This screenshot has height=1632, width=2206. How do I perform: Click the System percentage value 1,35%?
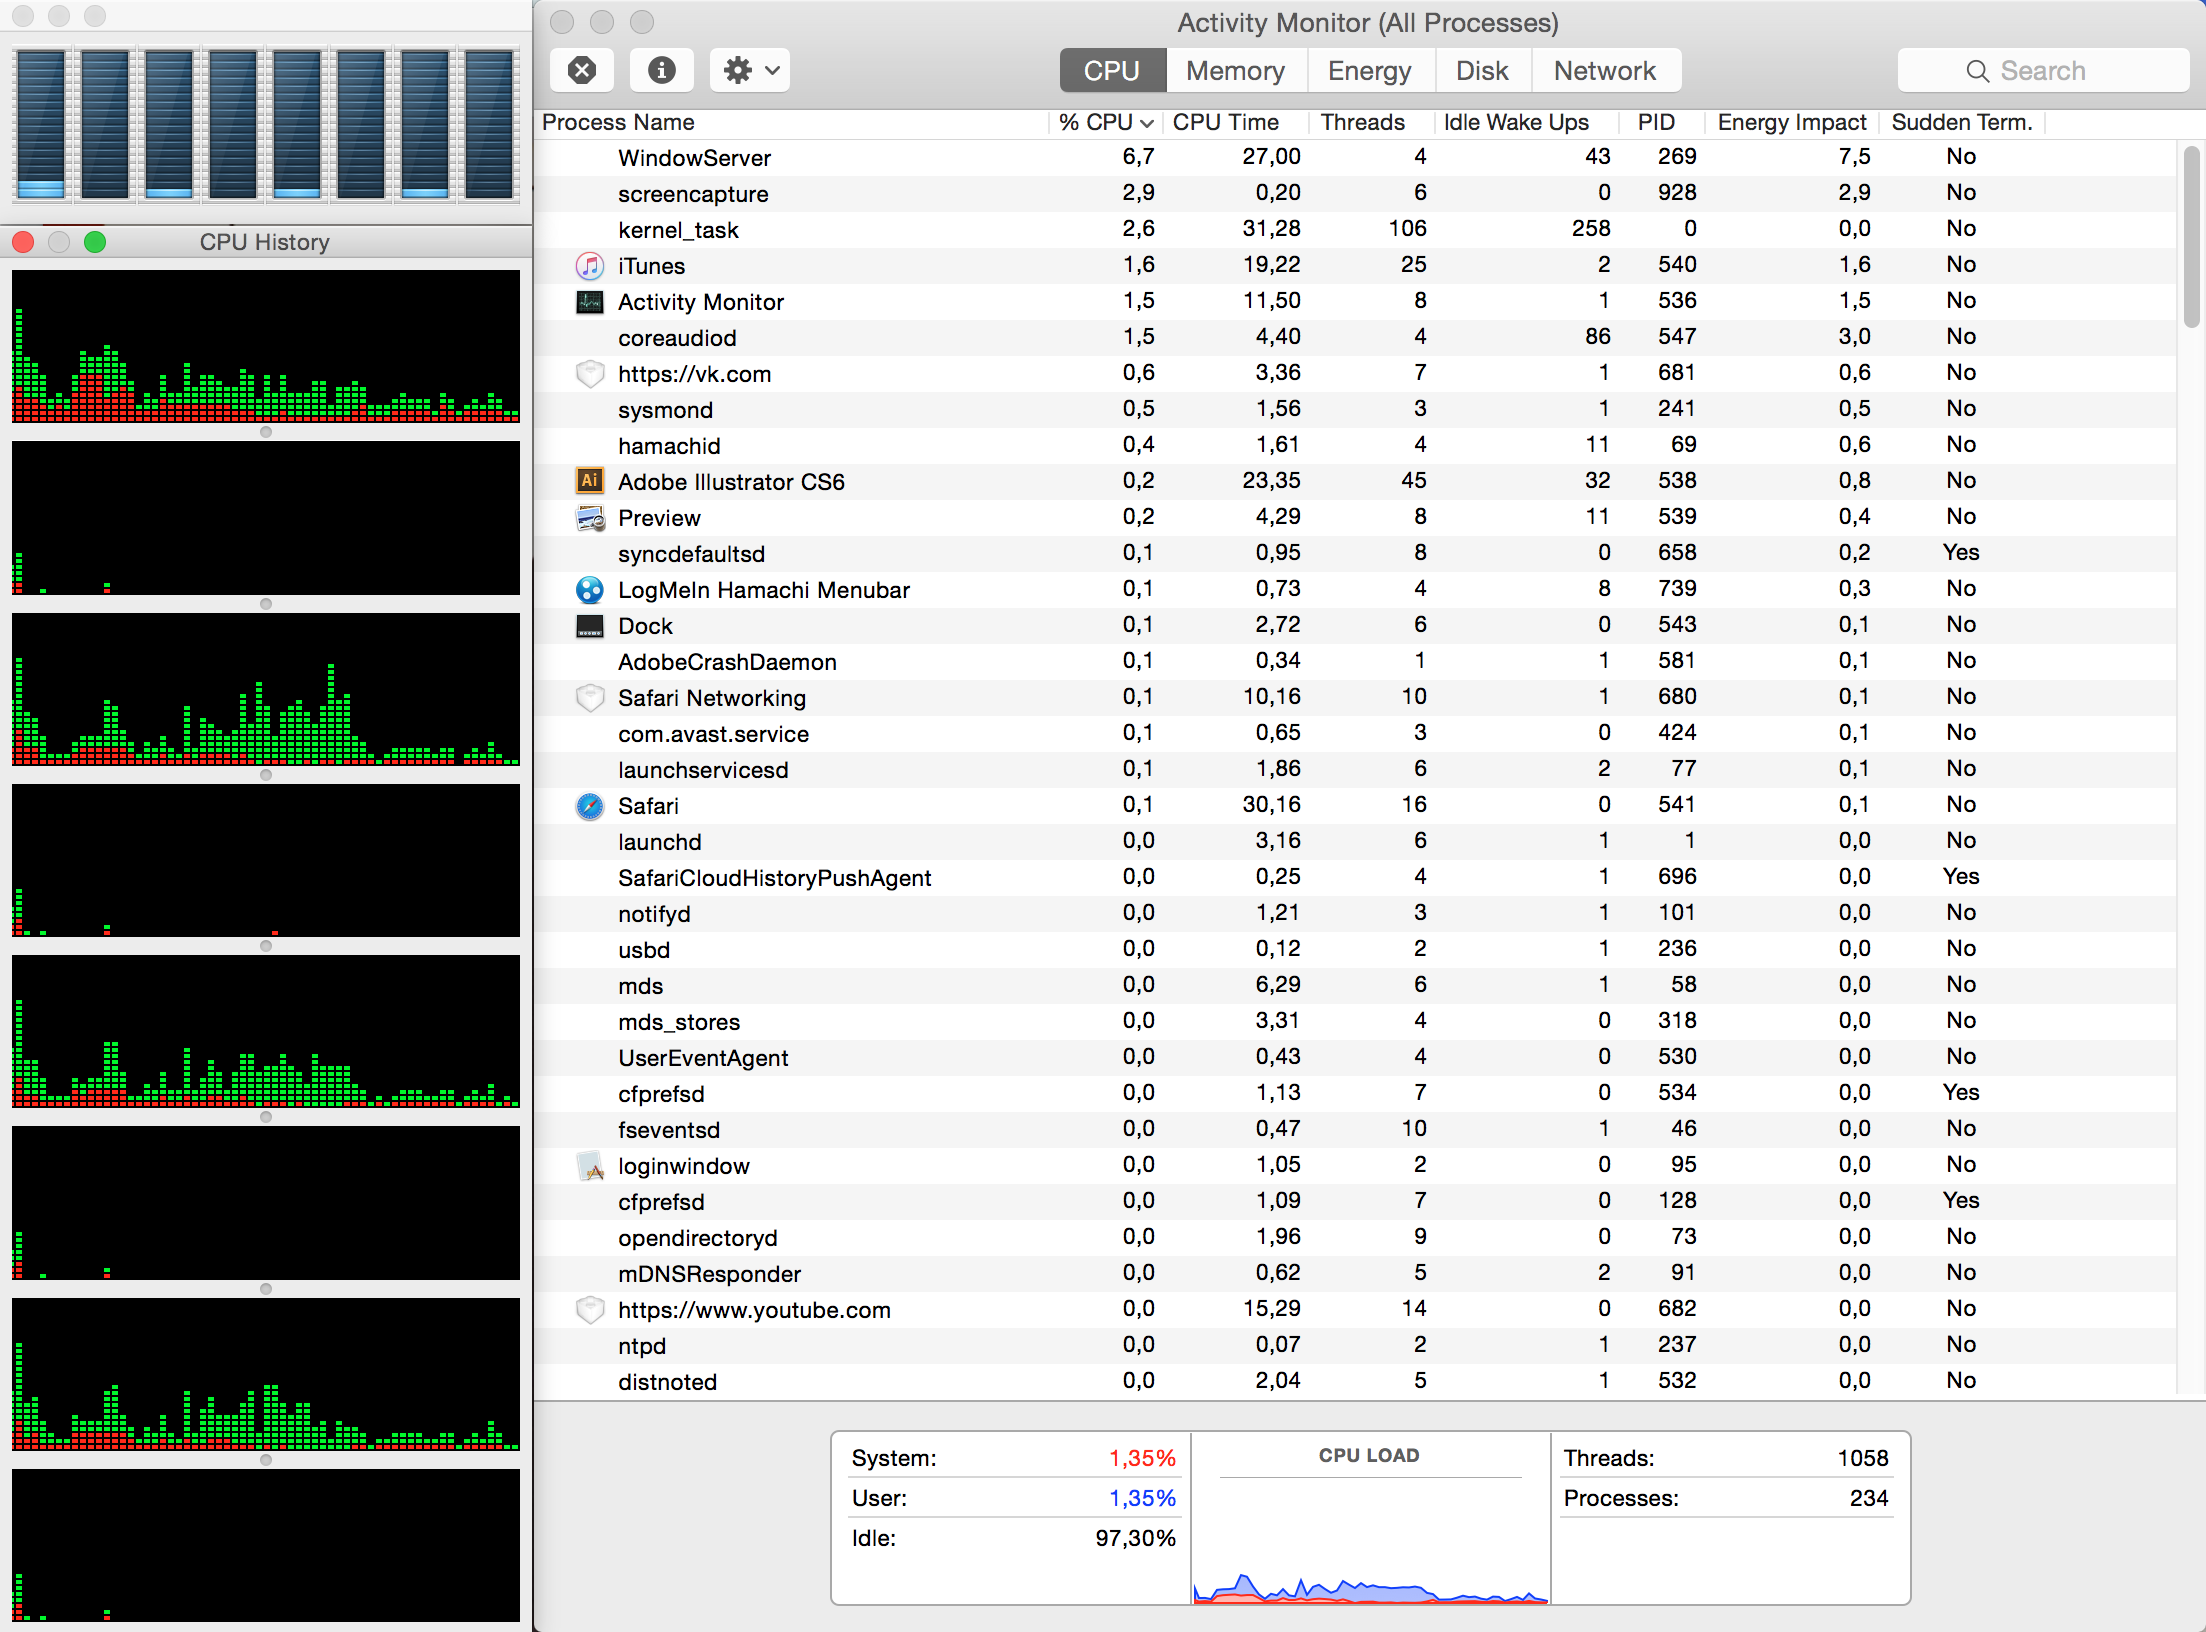click(x=1142, y=1458)
